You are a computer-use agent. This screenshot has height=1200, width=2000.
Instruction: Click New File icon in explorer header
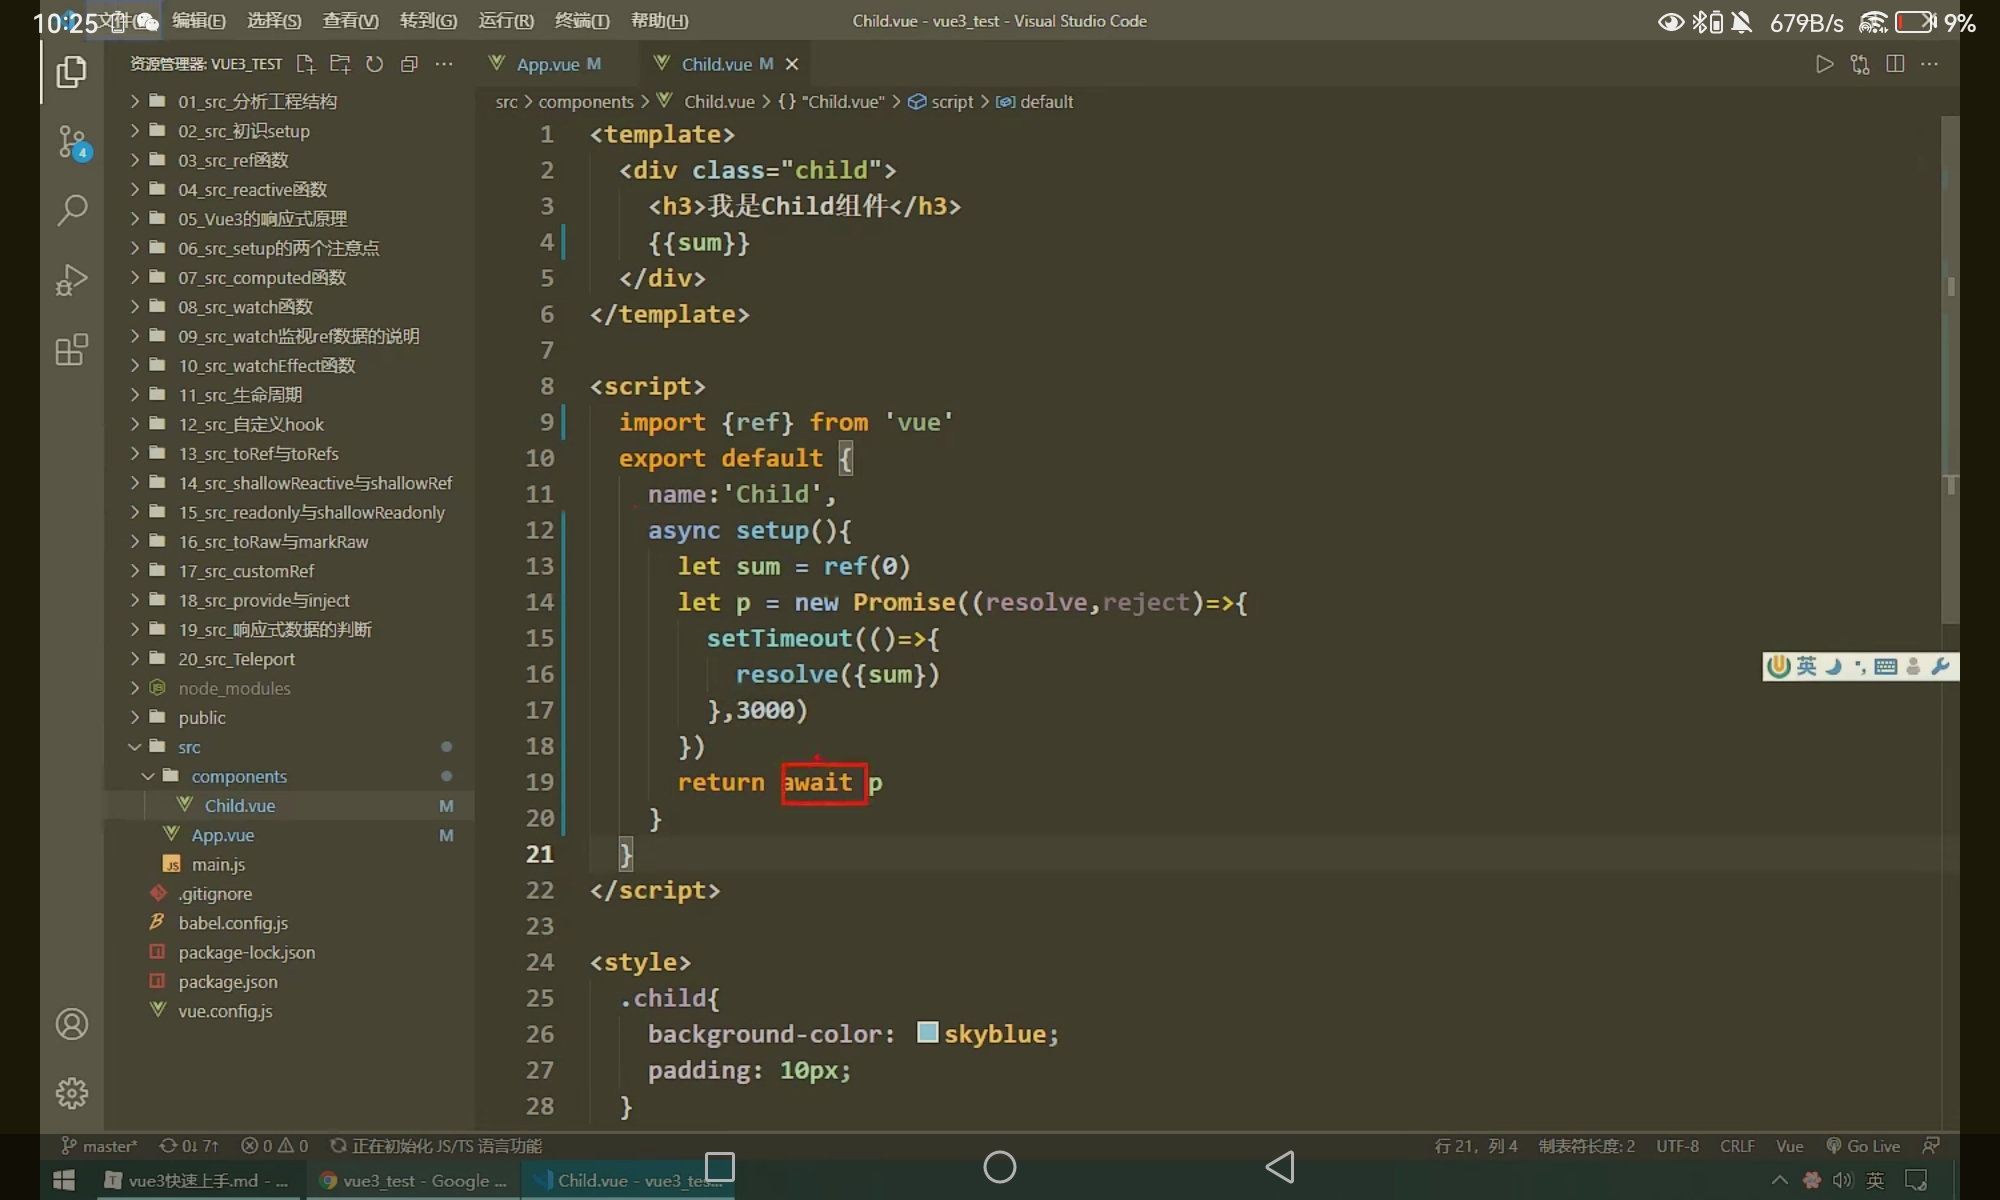[x=305, y=64]
